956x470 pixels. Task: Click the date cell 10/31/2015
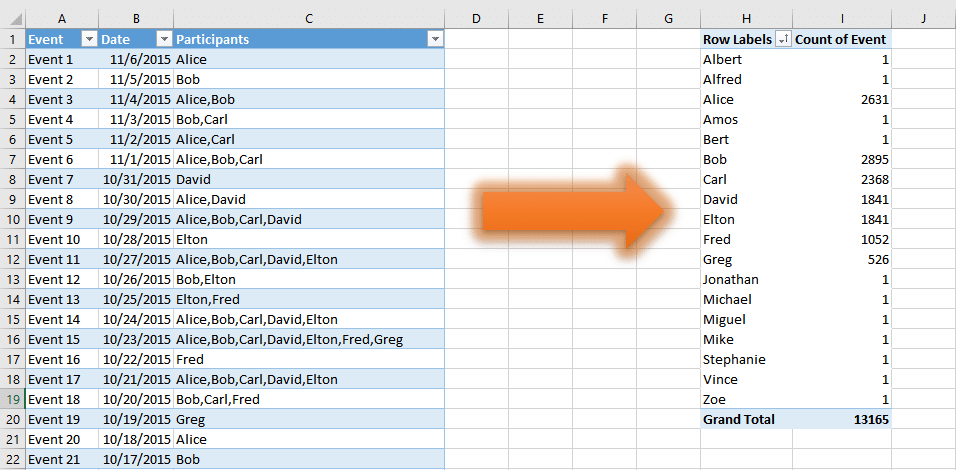click(x=136, y=179)
